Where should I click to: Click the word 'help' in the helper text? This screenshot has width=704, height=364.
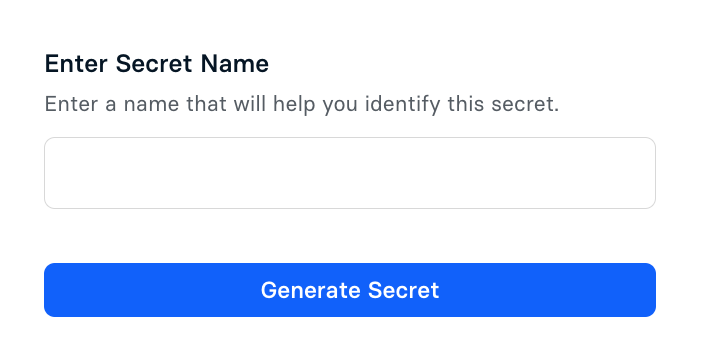[x=294, y=105]
